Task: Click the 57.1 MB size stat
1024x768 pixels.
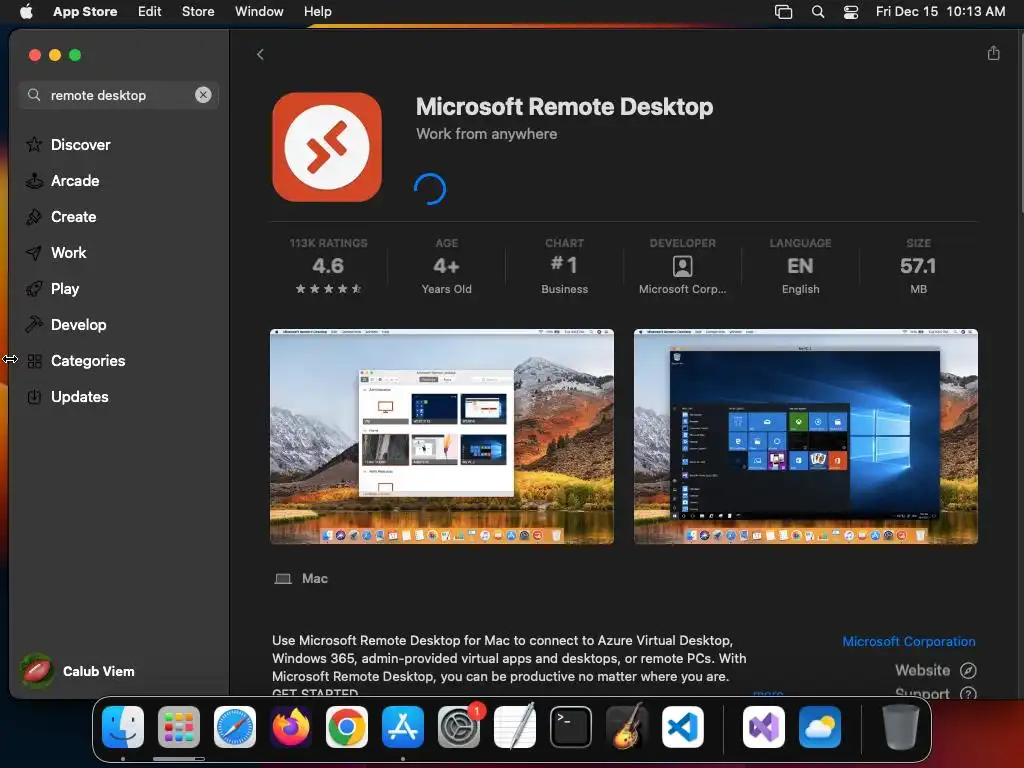Action: click(918, 266)
